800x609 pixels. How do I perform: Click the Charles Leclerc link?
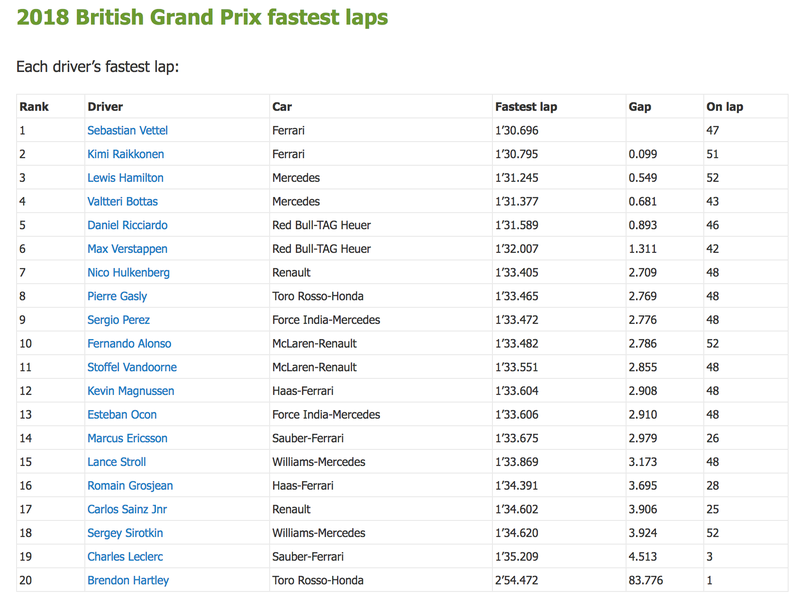[x=125, y=557]
